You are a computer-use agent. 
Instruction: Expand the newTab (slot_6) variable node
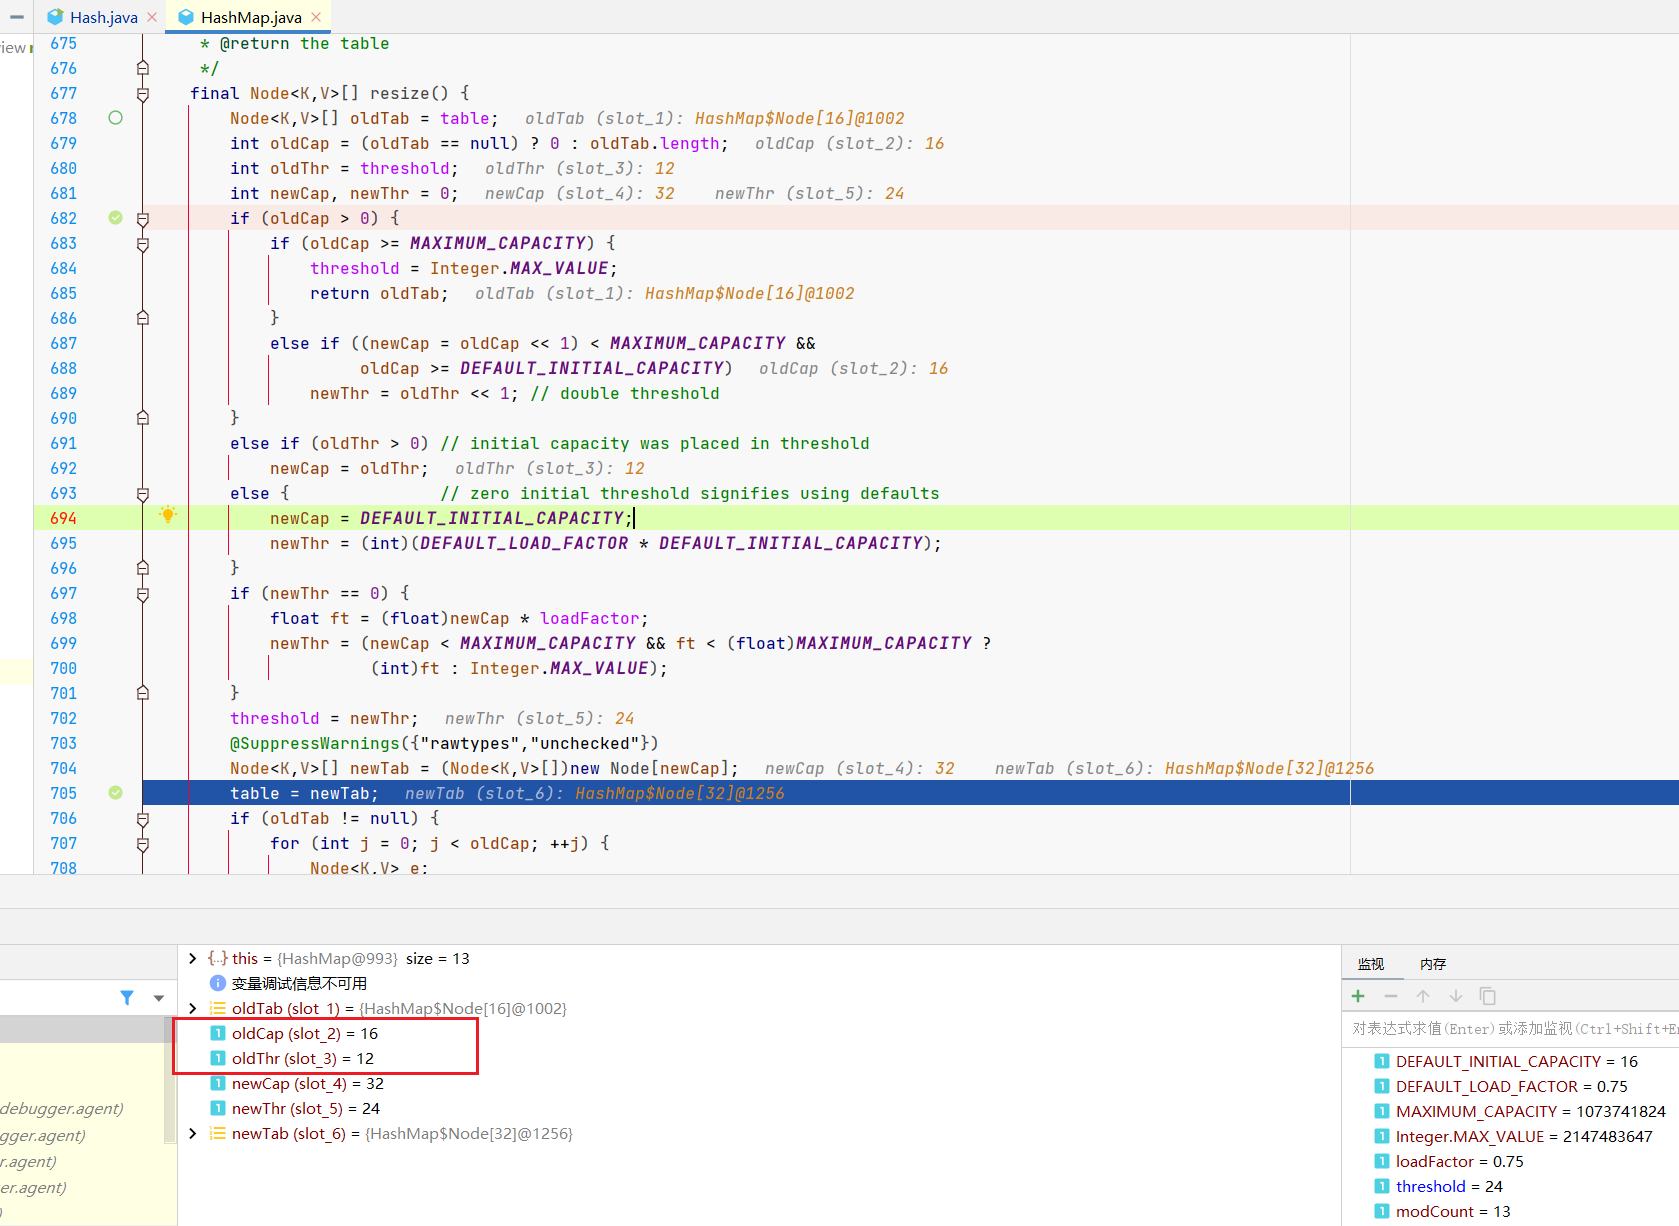(193, 1133)
